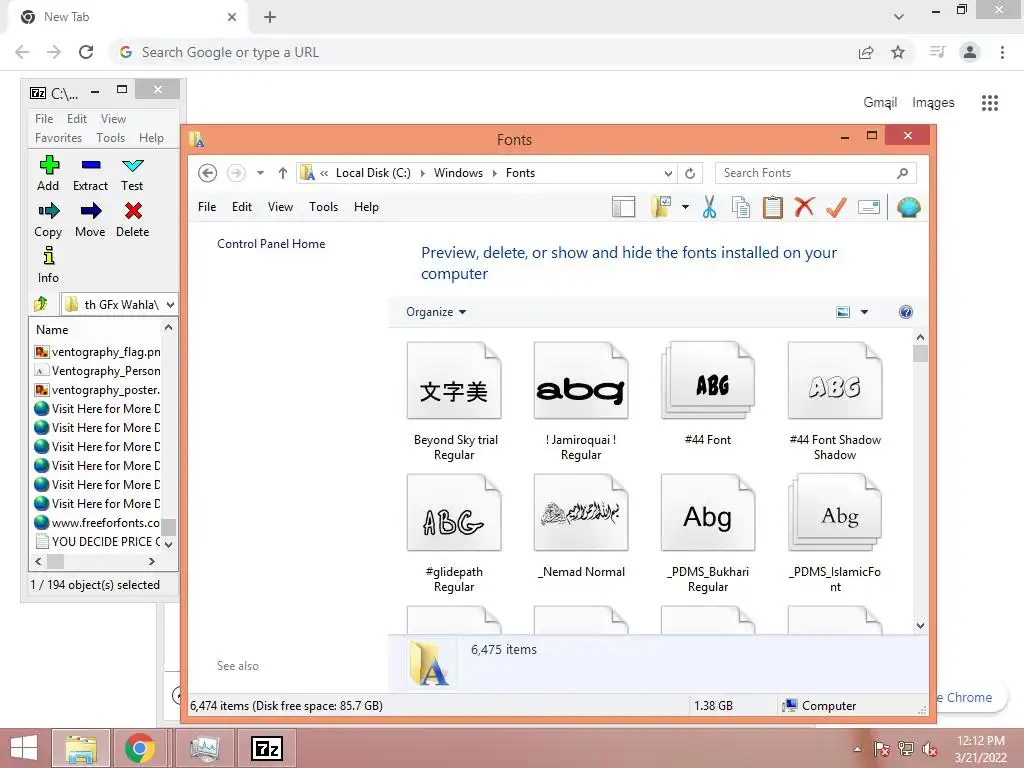Image resolution: width=1024 pixels, height=768 pixels.
Task: Click the shell globe icon in Fonts toolbar
Action: pyautogui.click(x=908, y=207)
